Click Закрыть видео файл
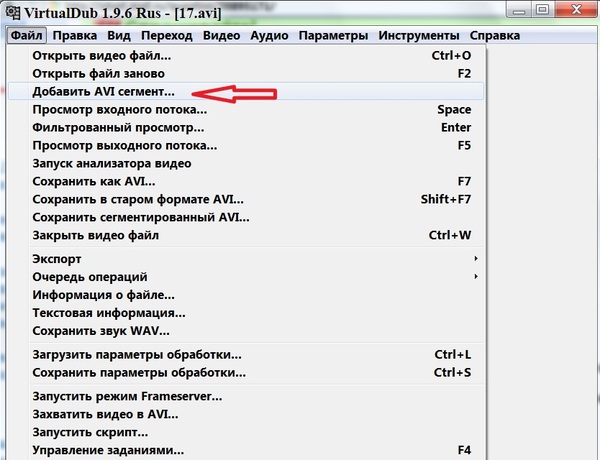600x460 pixels. pos(96,236)
